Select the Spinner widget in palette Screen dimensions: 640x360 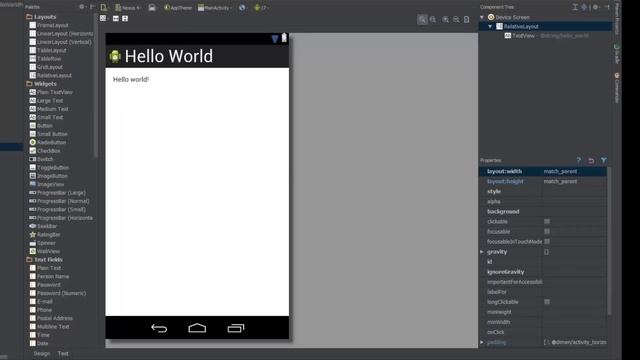point(42,243)
